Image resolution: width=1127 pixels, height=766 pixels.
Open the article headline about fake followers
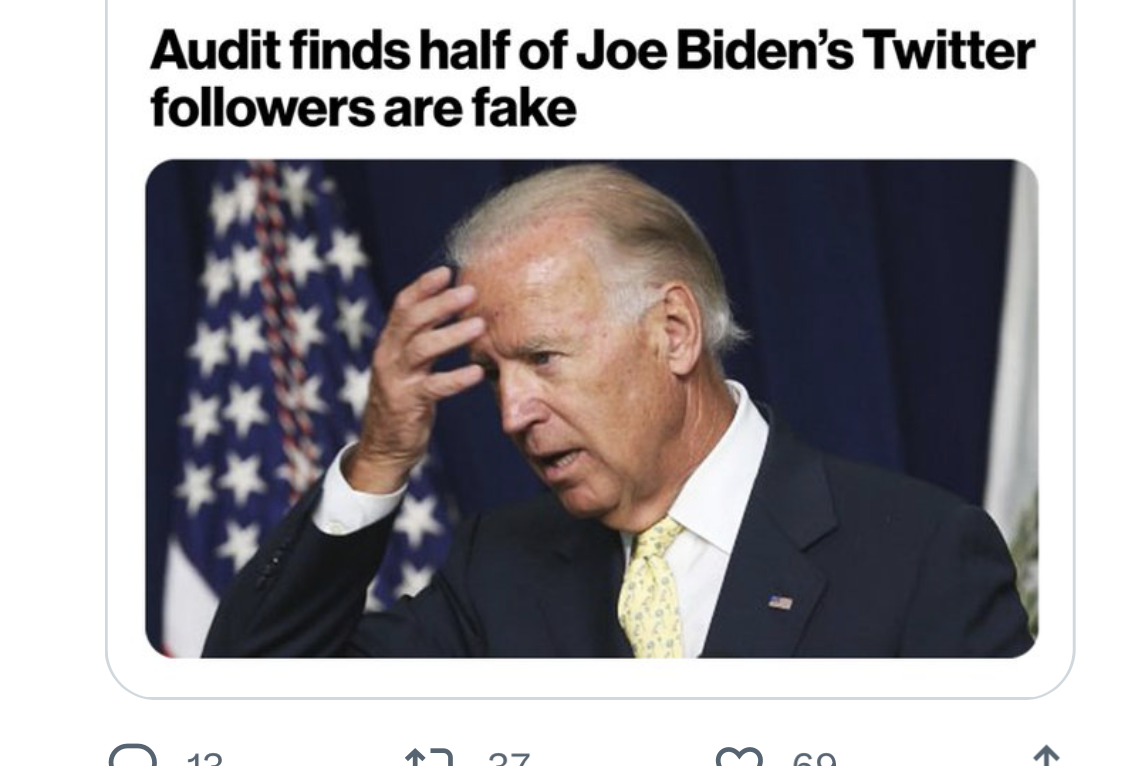pos(590,79)
